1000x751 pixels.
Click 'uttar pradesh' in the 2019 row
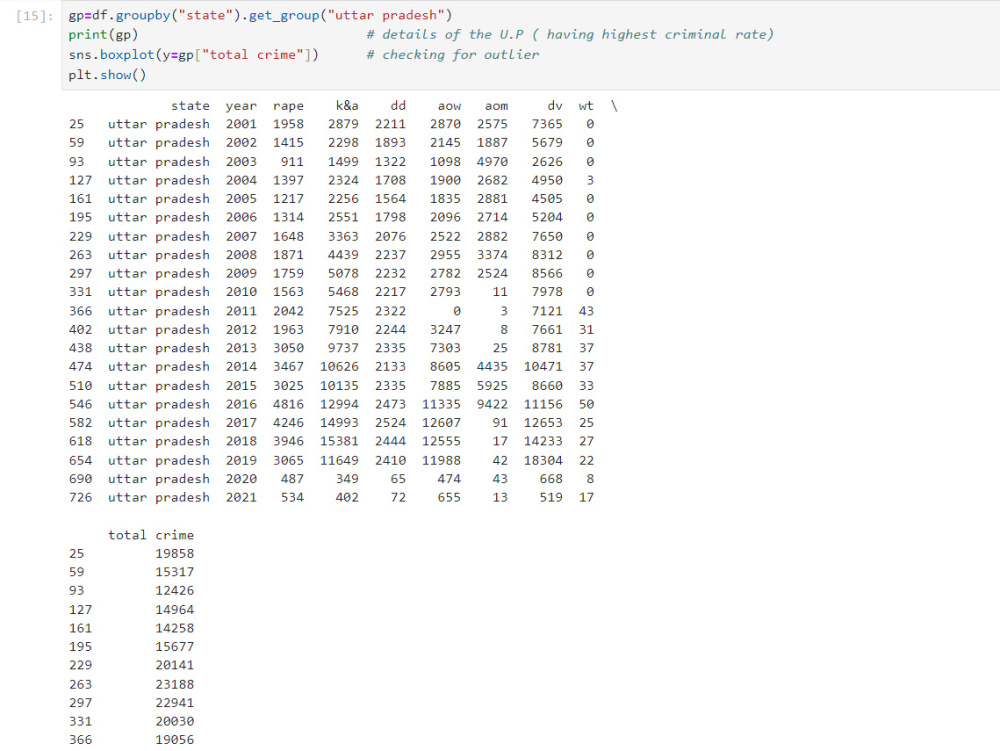click(159, 460)
